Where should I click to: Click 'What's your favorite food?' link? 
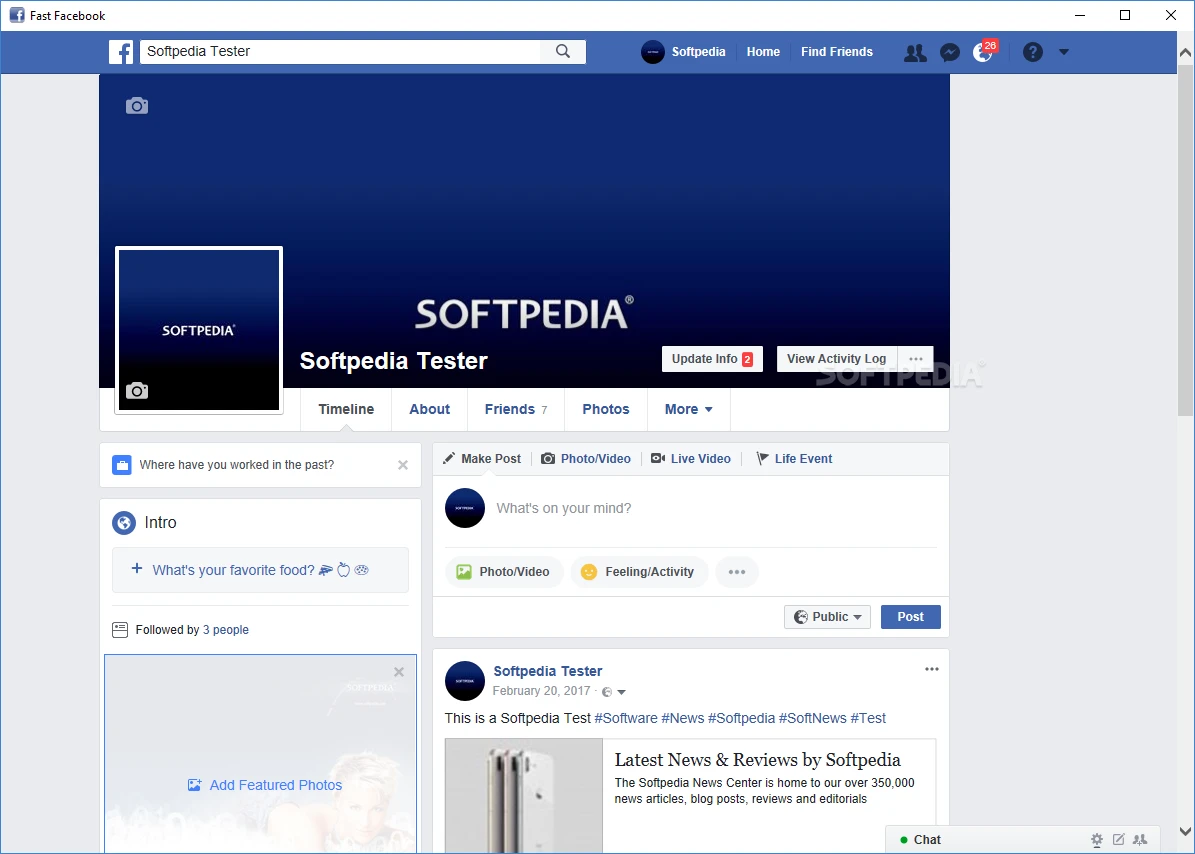(x=233, y=570)
